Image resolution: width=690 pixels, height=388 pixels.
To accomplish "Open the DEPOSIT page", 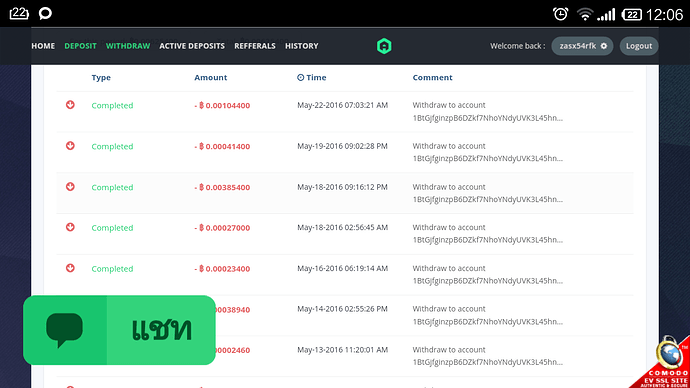I will 80,46.
